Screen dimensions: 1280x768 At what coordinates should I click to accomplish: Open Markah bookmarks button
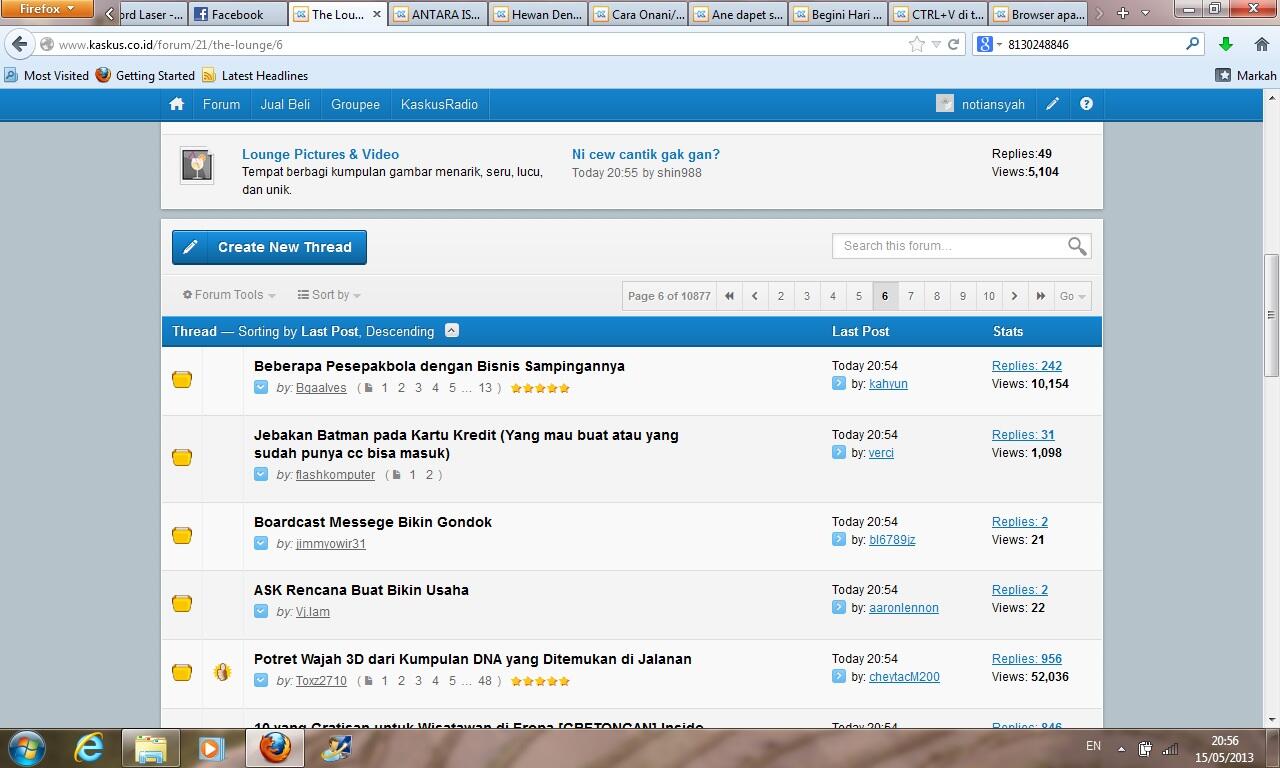point(1246,75)
